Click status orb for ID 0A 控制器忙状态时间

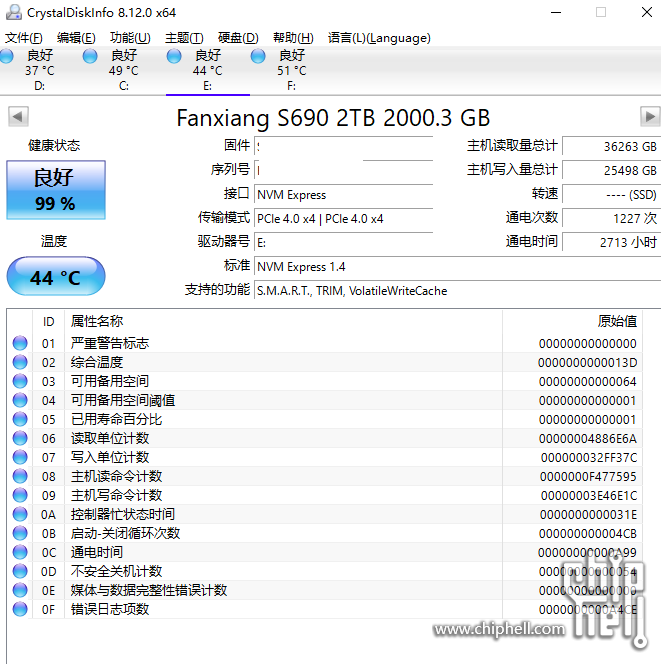[x=20, y=514]
